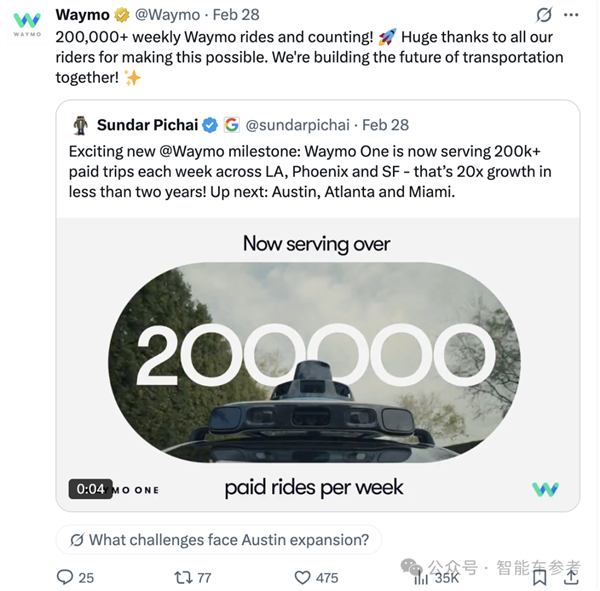Click the Grok icon at top right
This screenshot has height=591, width=600.
pos(545,15)
